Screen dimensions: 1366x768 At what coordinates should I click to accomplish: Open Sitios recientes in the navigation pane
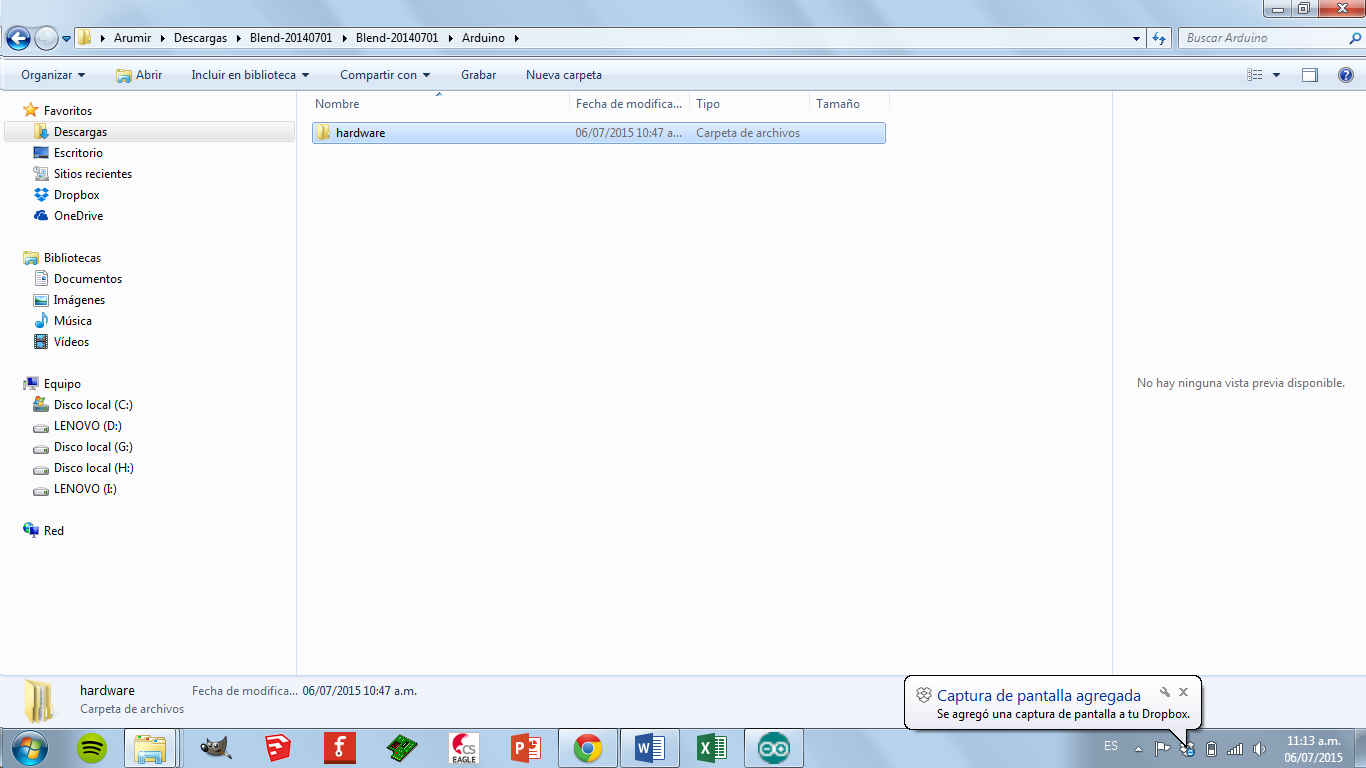tap(93, 174)
